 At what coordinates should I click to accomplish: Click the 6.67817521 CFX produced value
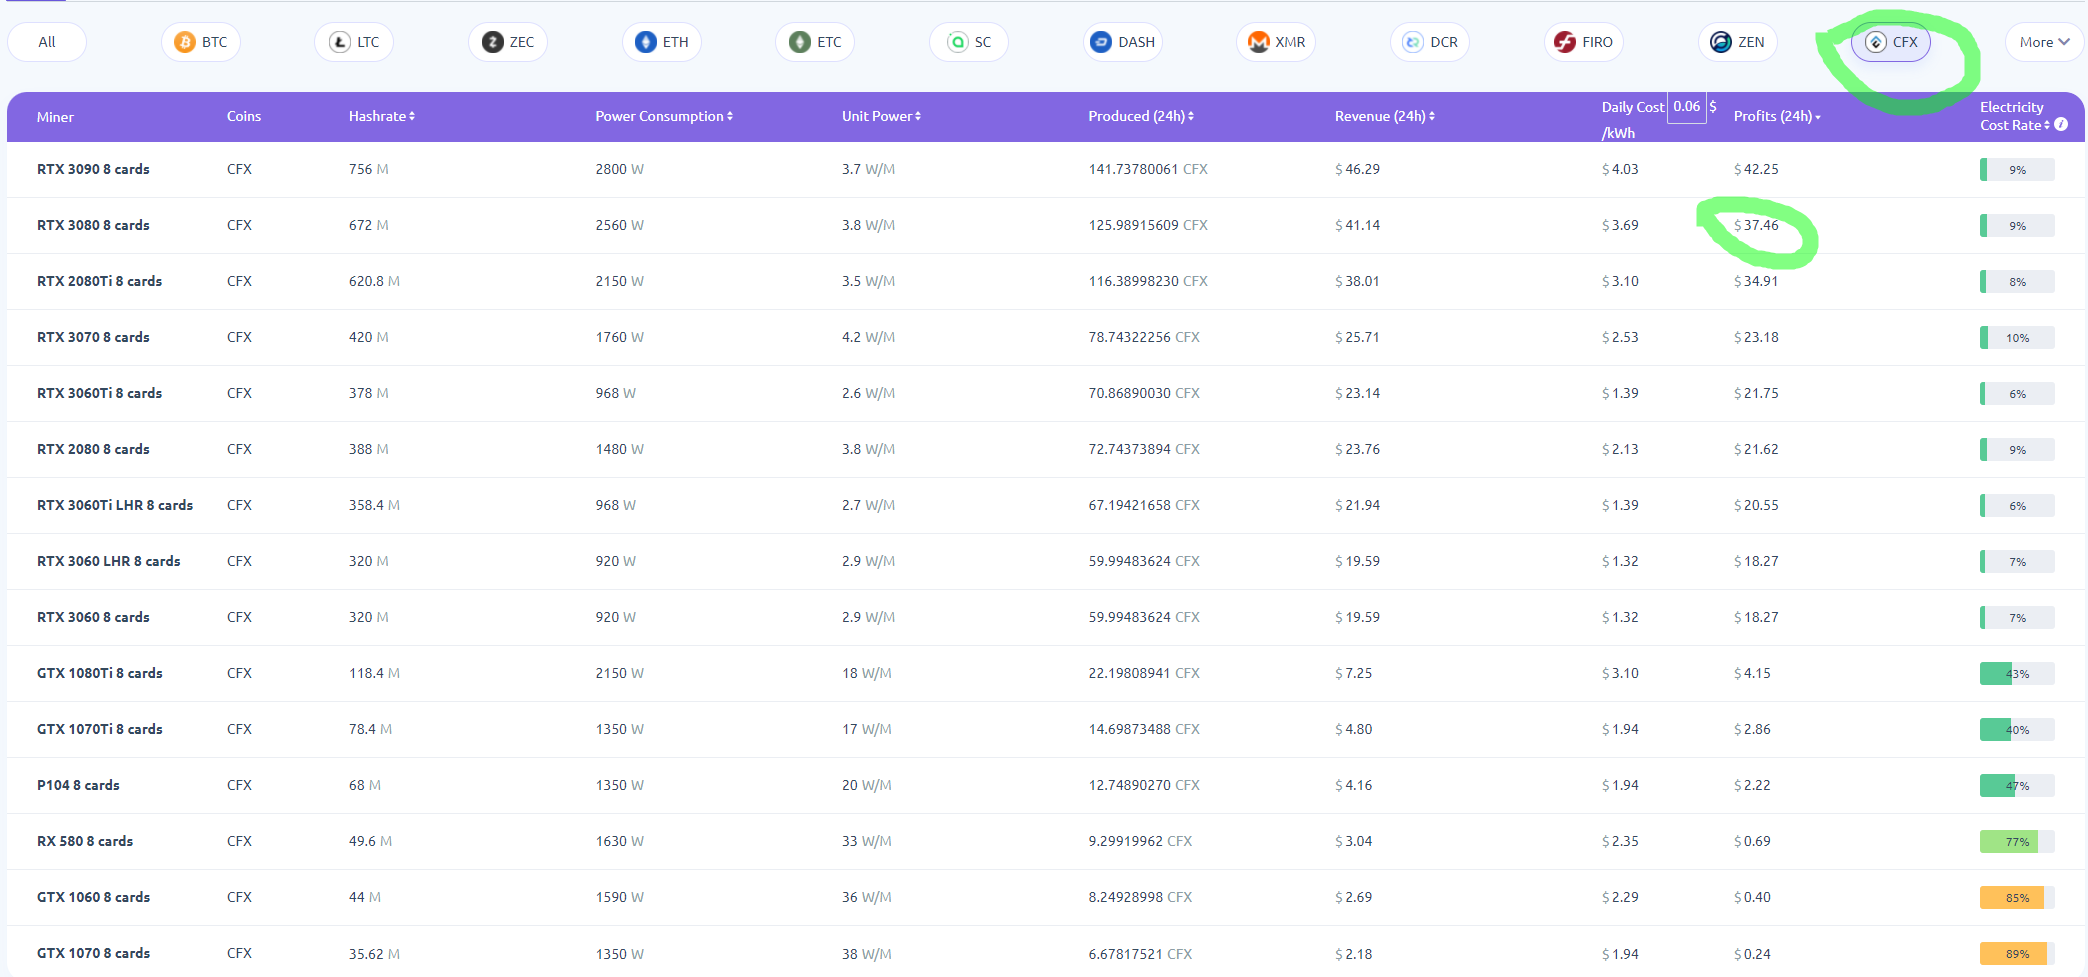coord(1140,953)
